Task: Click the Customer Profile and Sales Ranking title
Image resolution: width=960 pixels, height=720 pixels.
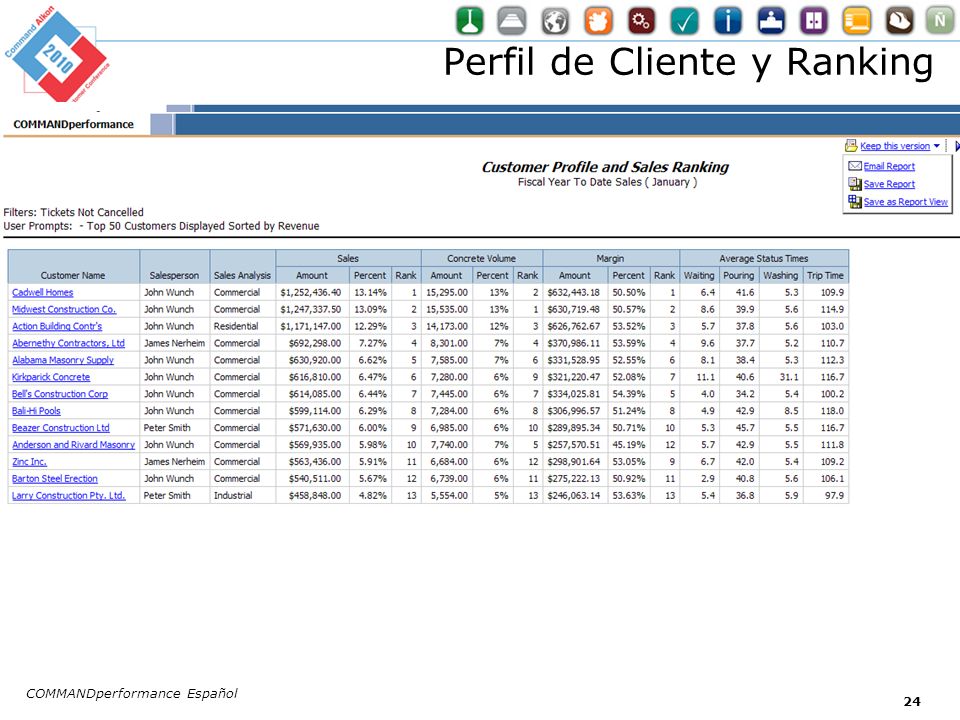Action: tap(605, 167)
